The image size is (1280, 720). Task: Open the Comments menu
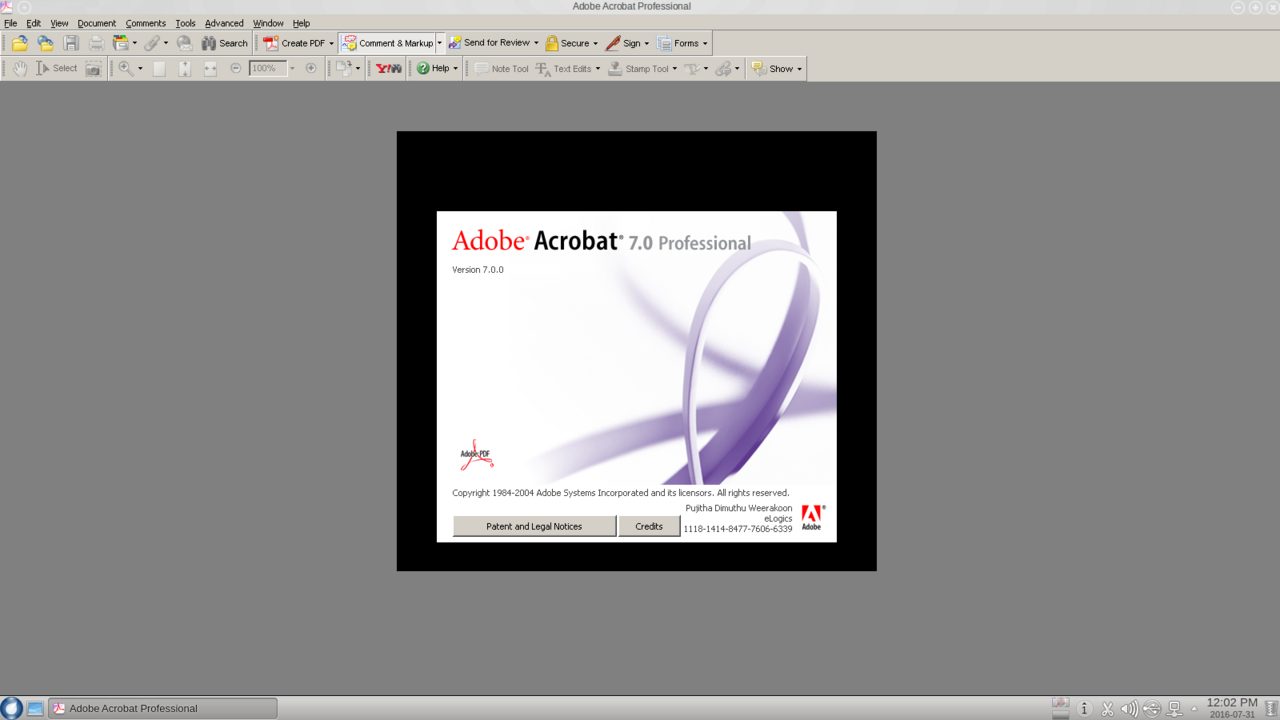tap(146, 23)
